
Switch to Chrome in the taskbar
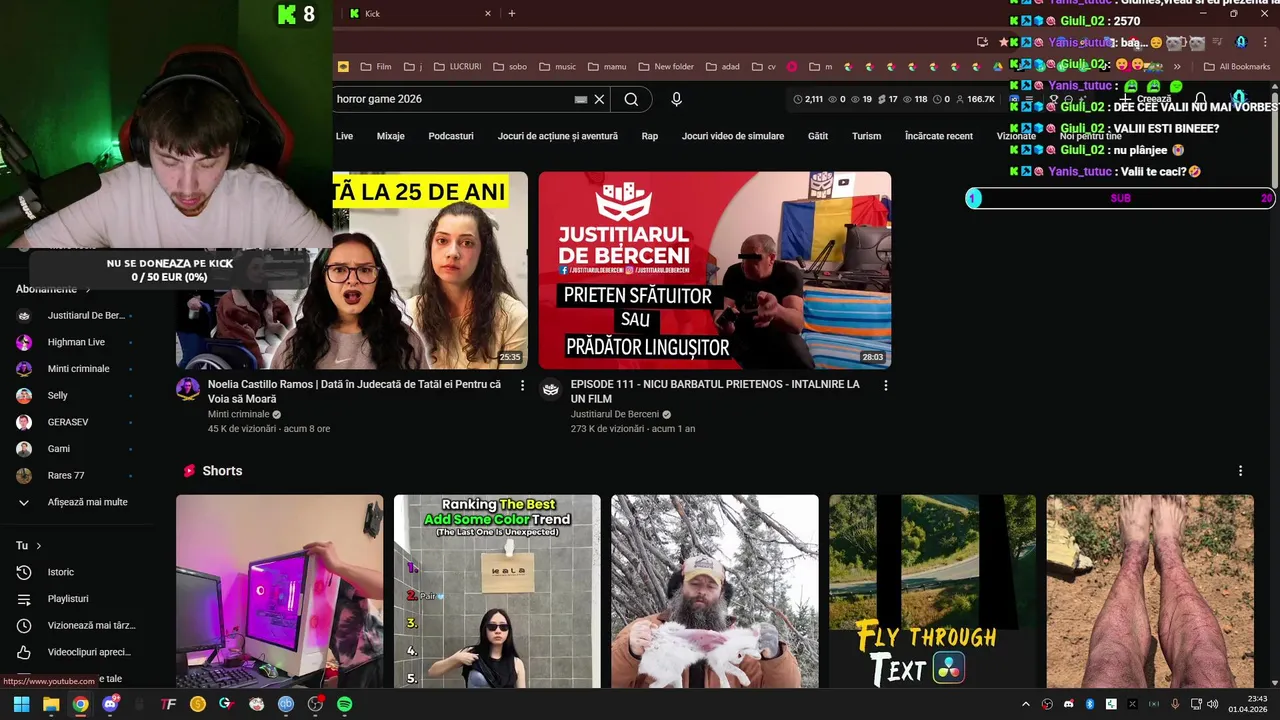coord(80,704)
